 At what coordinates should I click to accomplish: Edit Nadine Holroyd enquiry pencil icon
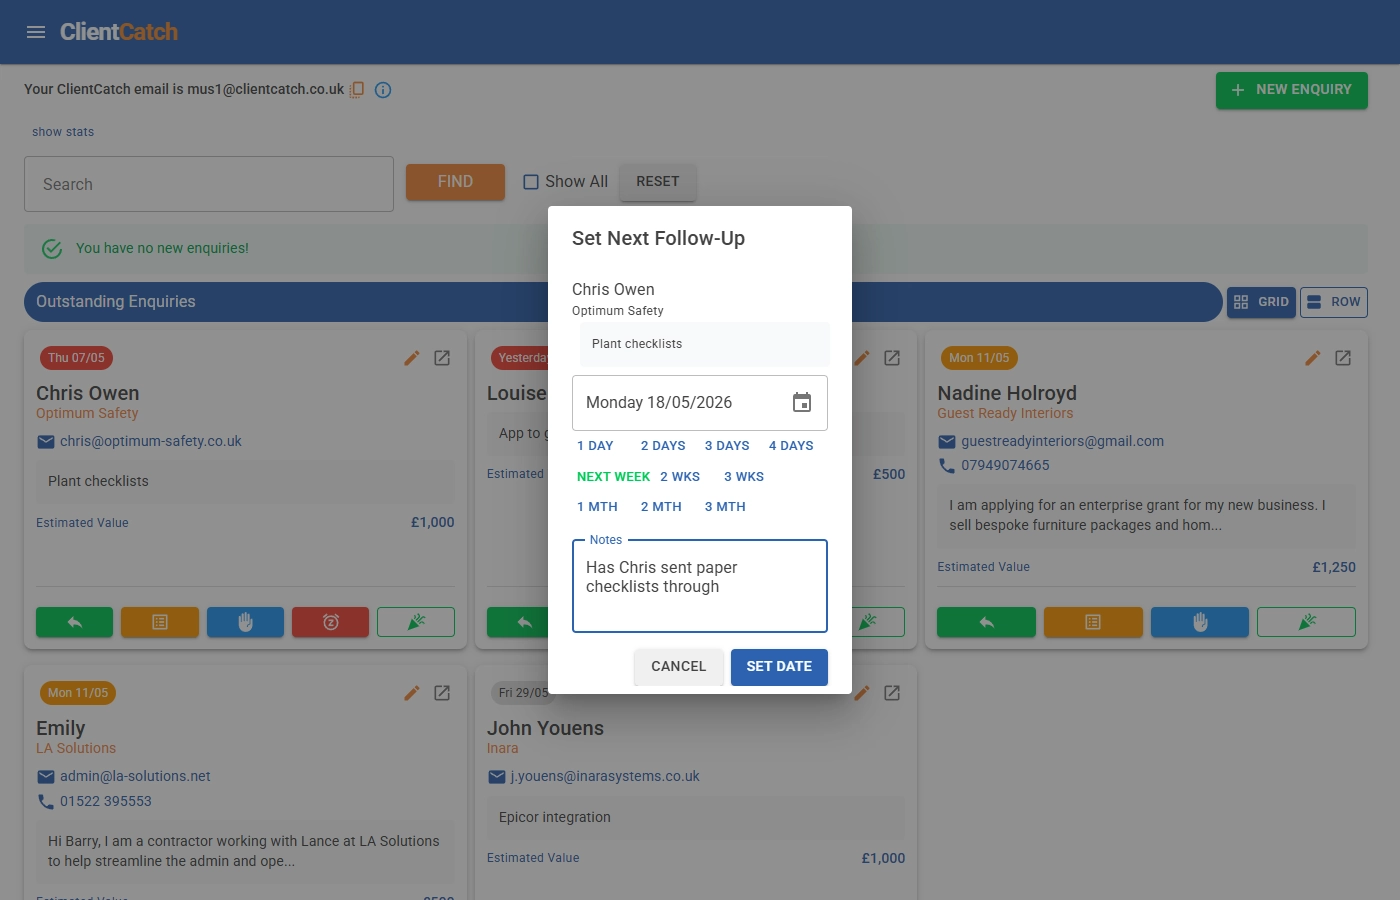click(1313, 358)
